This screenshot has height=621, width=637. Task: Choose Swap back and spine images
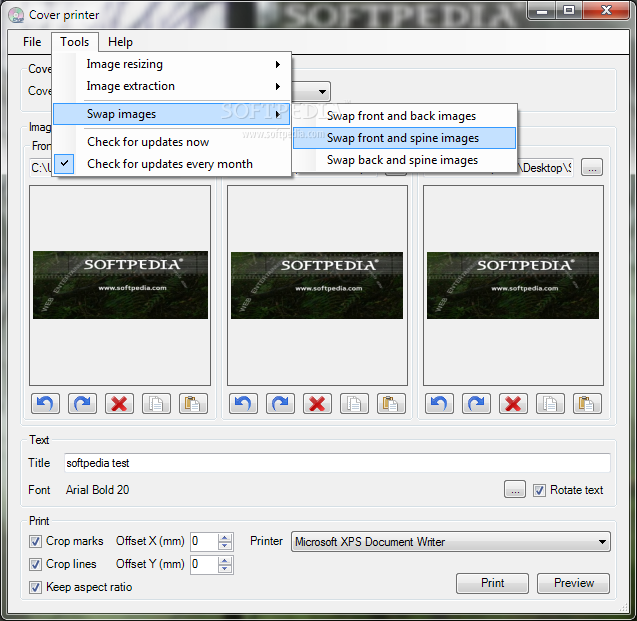pos(405,160)
